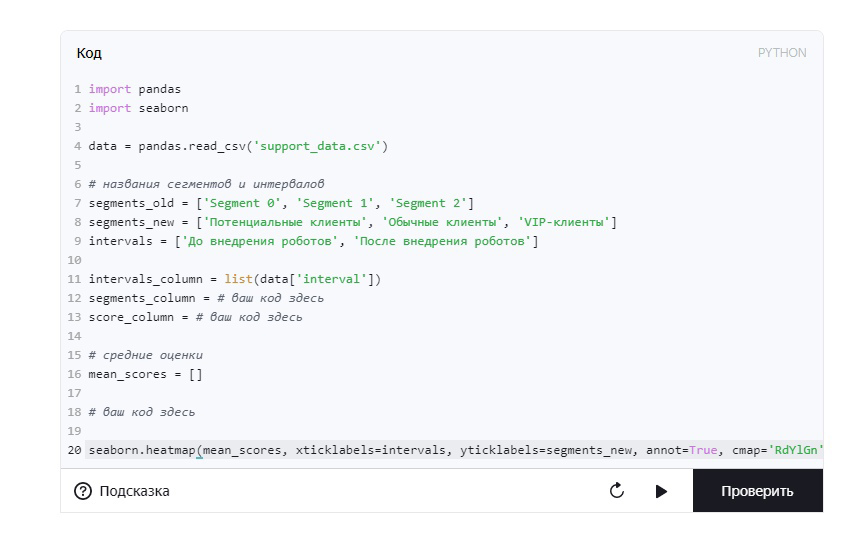The width and height of the screenshot is (867, 548).
Task: Click the Проверить button
Action: click(757, 491)
